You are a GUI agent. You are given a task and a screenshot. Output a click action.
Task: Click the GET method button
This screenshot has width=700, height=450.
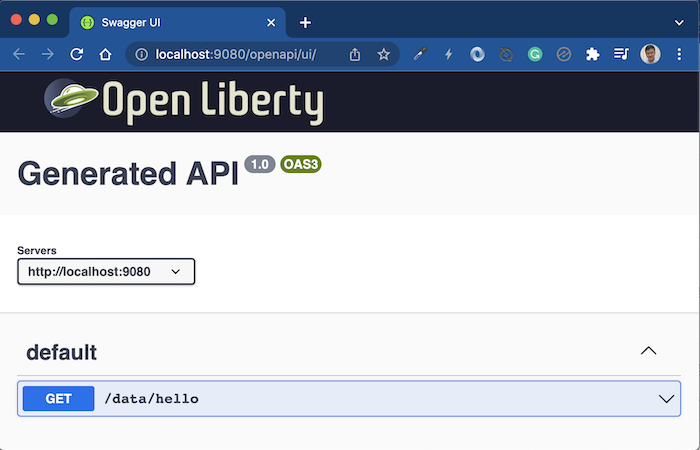(58, 399)
